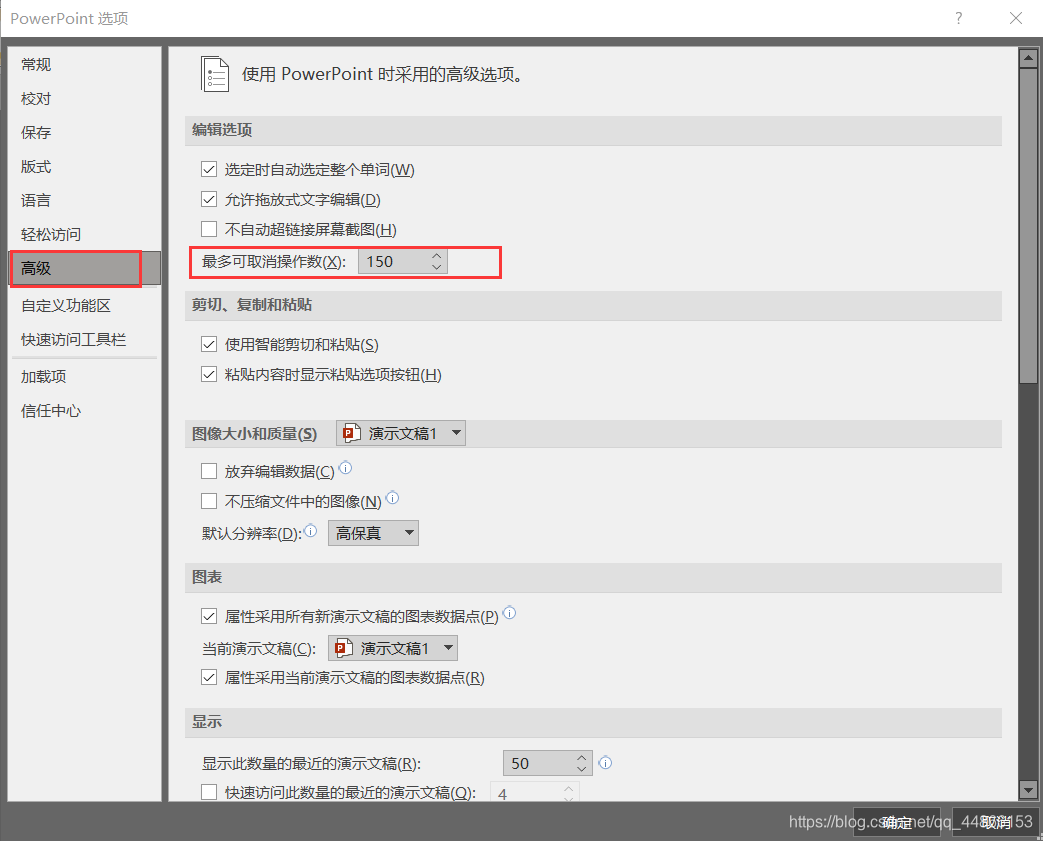The width and height of the screenshot is (1043, 841).
Task: Enable 不压缩文件中的图像 checkbox
Action: (x=209, y=500)
